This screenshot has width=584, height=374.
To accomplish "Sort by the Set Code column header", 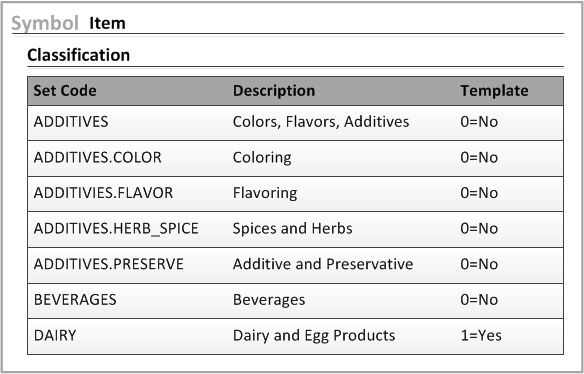I will tap(65, 91).
